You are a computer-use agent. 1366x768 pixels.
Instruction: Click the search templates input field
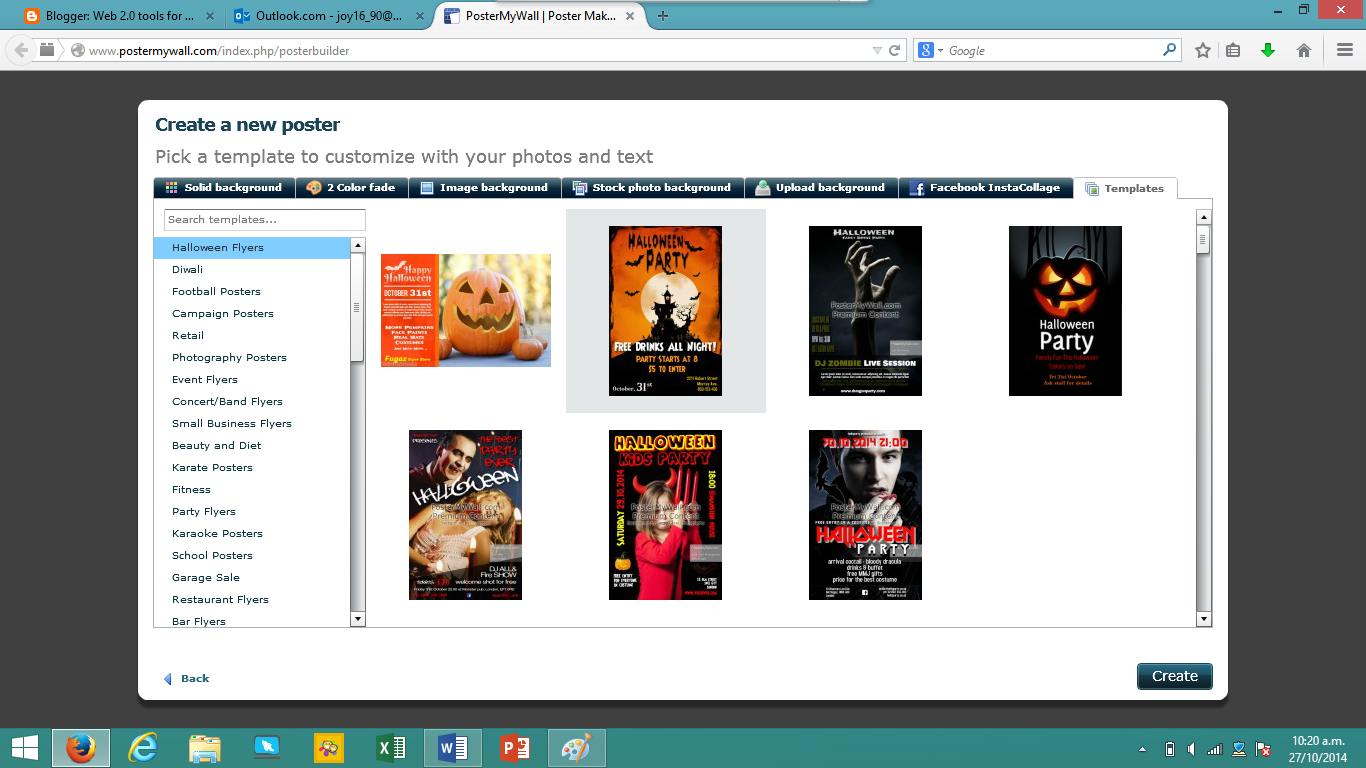264,219
